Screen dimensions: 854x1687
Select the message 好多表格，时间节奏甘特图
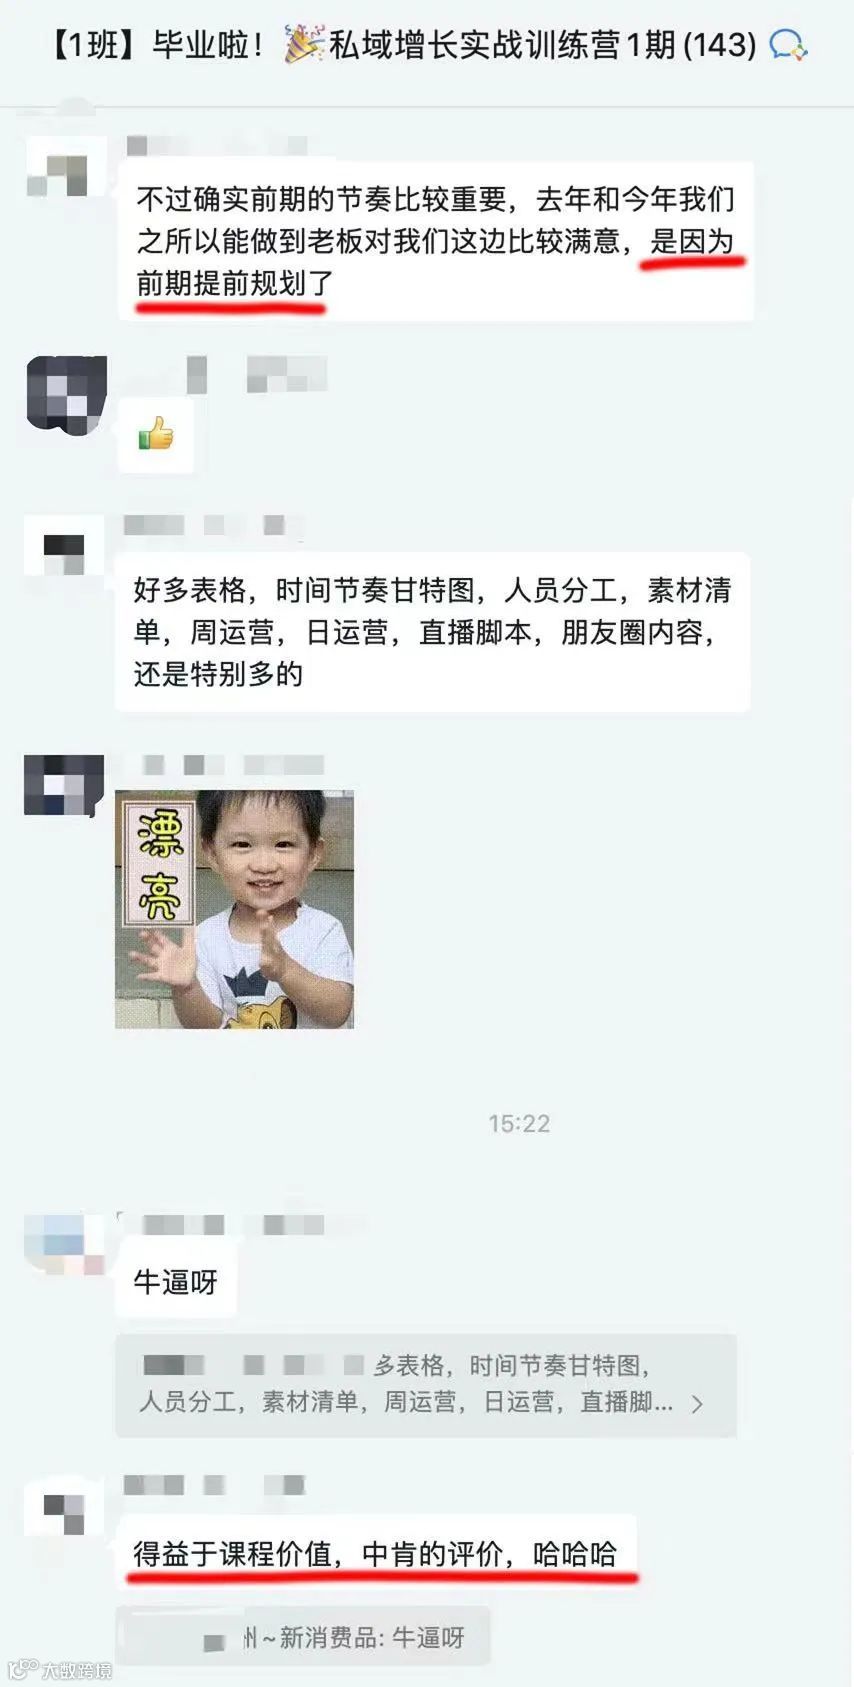[x=432, y=631]
